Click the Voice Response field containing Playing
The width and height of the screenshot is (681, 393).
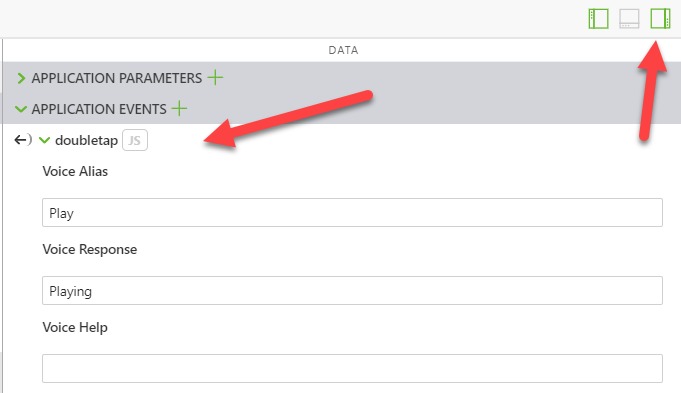[352, 291]
